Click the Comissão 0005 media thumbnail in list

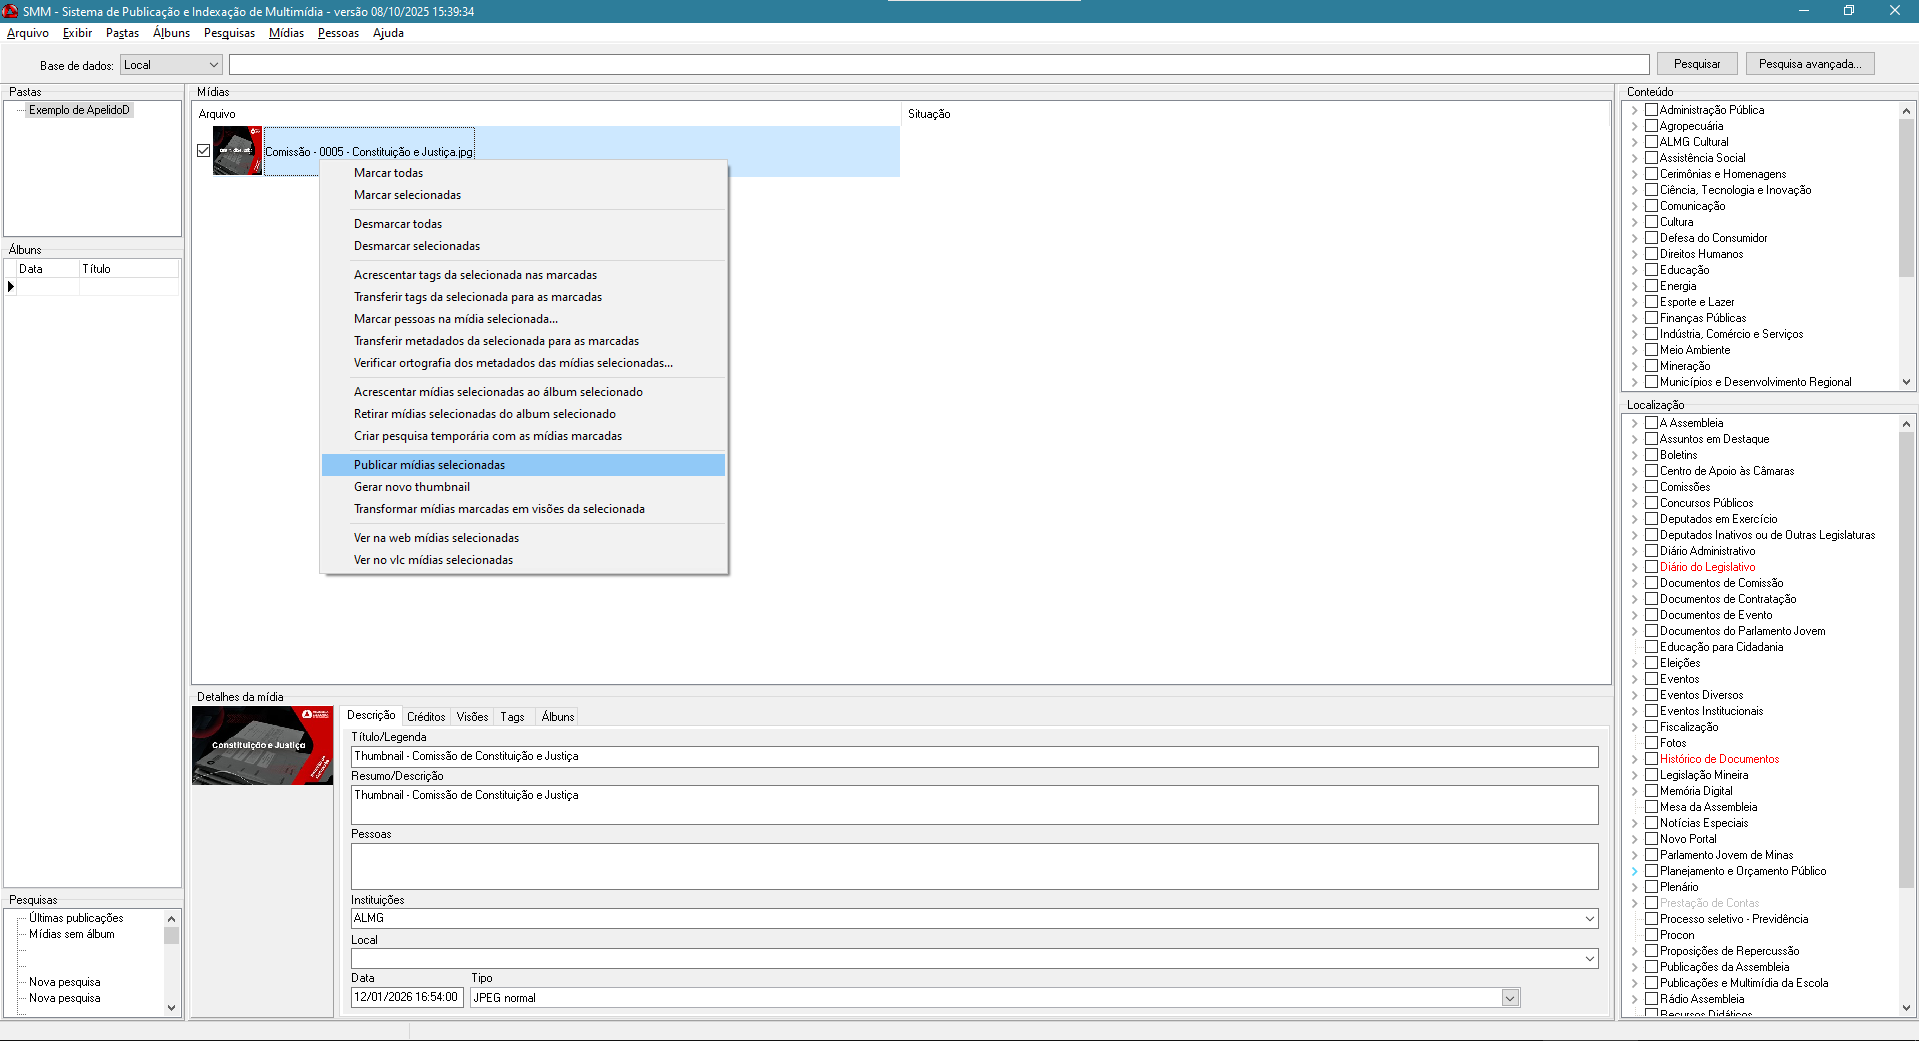[237, 151]
